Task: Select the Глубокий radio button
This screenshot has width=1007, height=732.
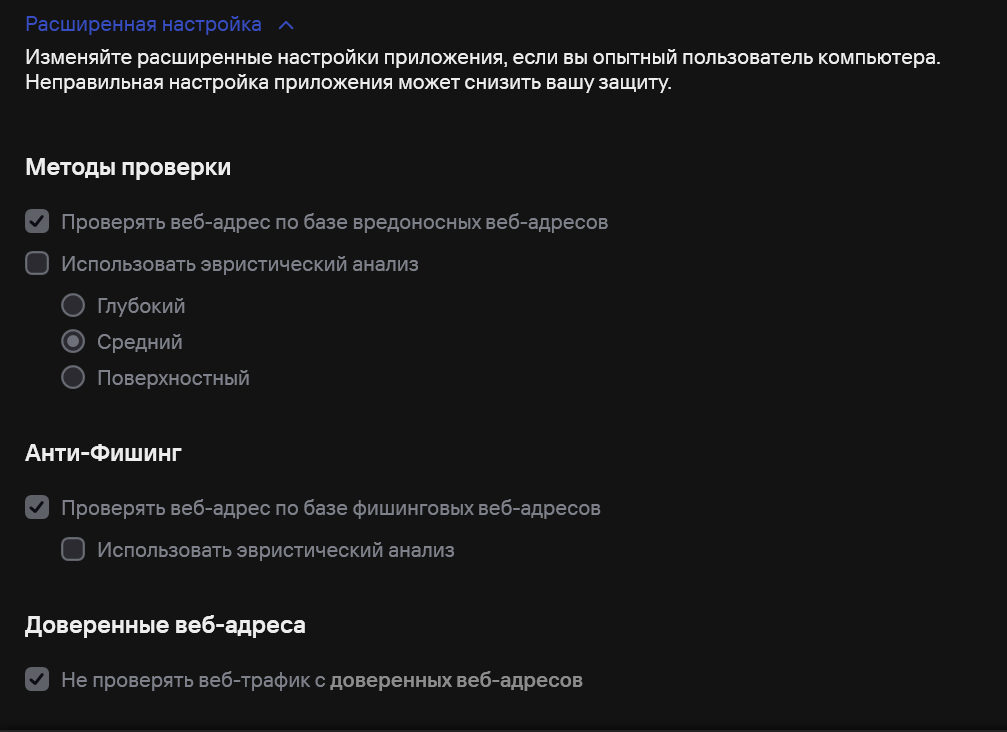Action: (73, 305)
